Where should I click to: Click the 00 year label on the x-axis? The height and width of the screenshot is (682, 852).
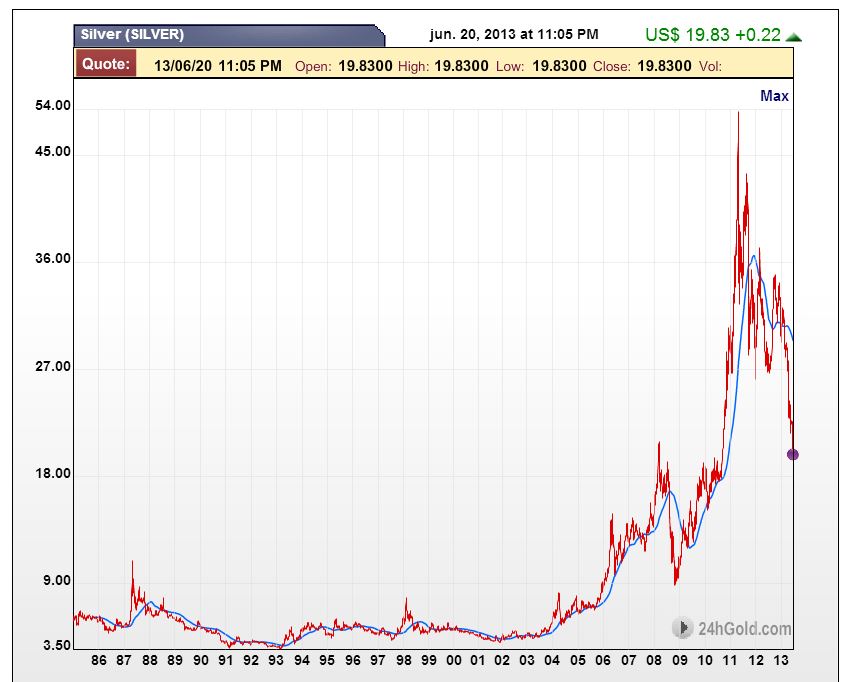tap(454, 662)
